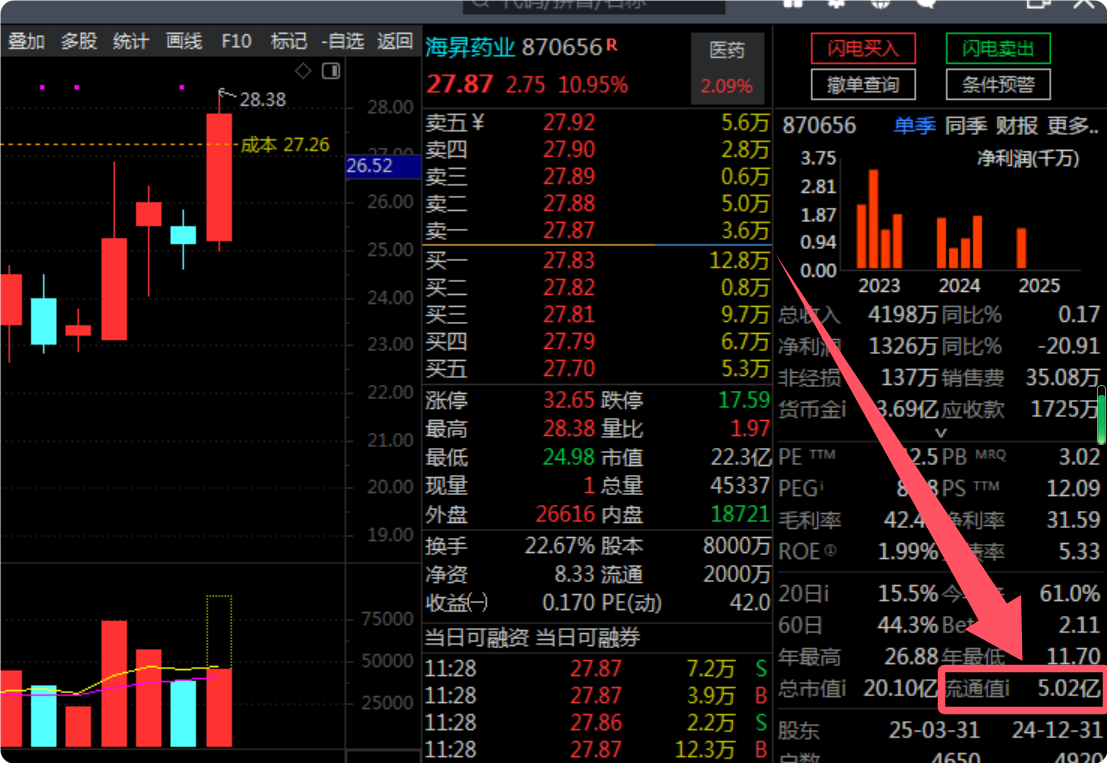Screen dimensions: 1107x763
Task: Click the 股东 date 25-03-31
Action: pyautogui.click(x=934, y=730)
